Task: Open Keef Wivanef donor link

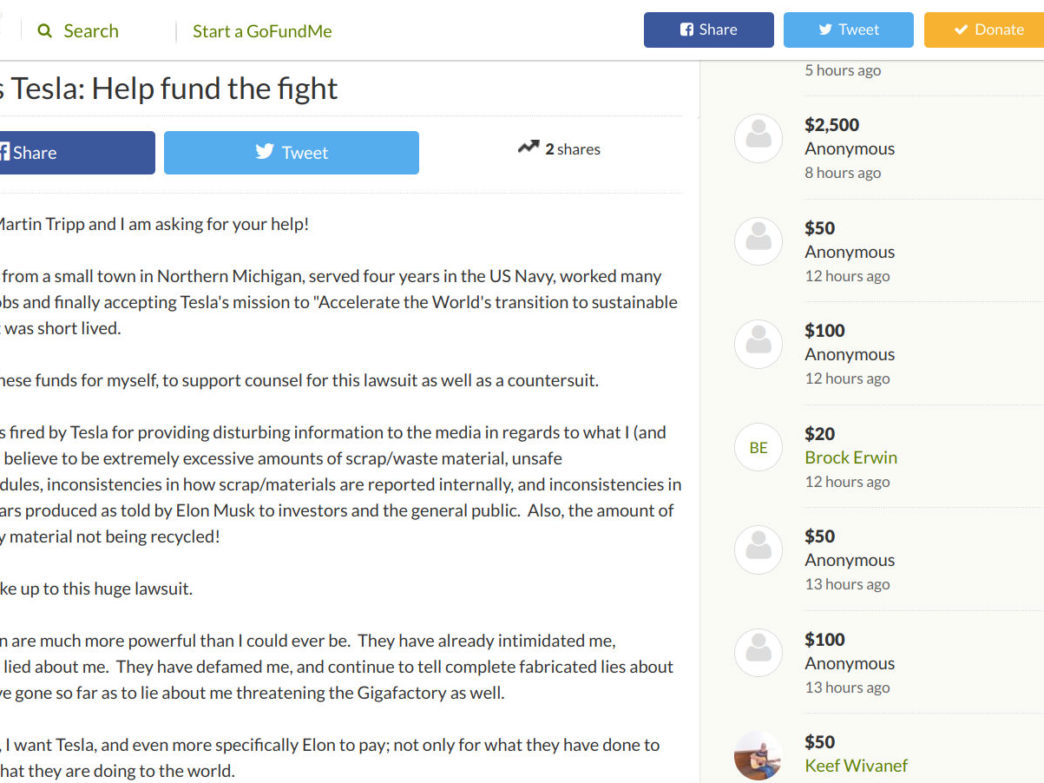Action: [x=856, y=766]
